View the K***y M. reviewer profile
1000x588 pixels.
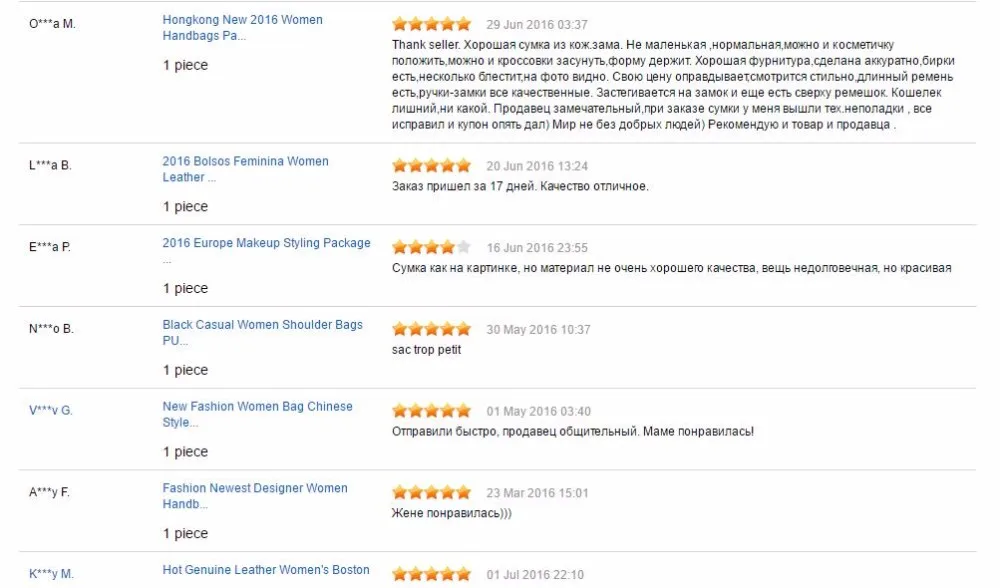(x=51, y=573)
